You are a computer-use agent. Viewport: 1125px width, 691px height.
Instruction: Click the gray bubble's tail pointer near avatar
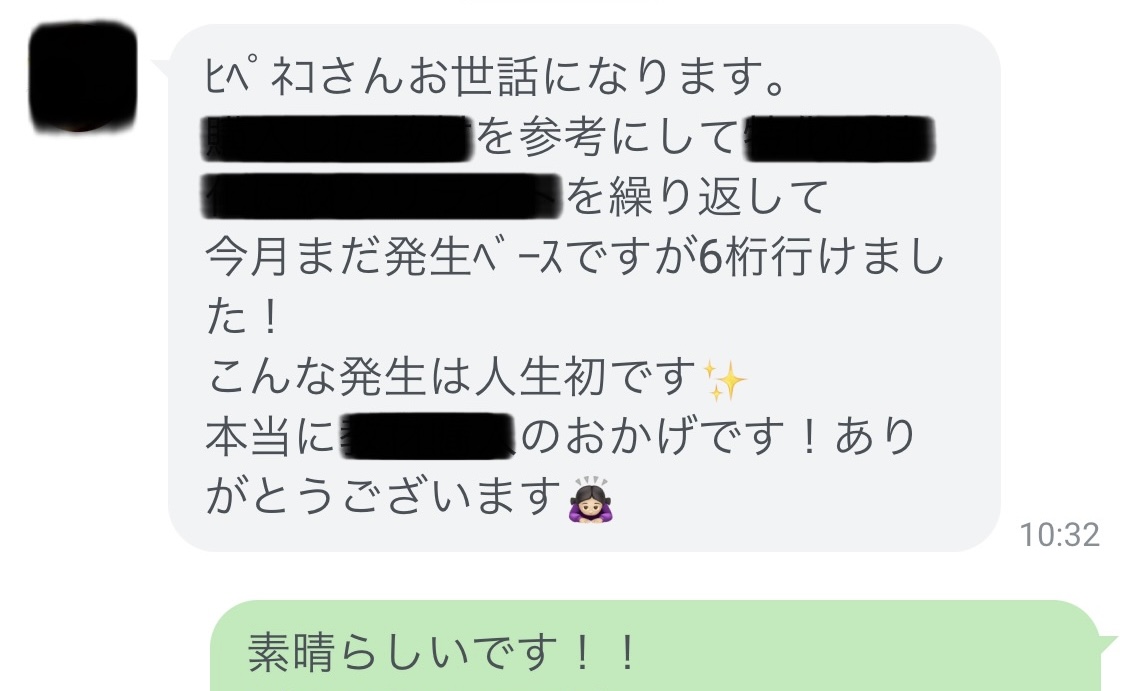pyautogui.click(x=162, y=67)
